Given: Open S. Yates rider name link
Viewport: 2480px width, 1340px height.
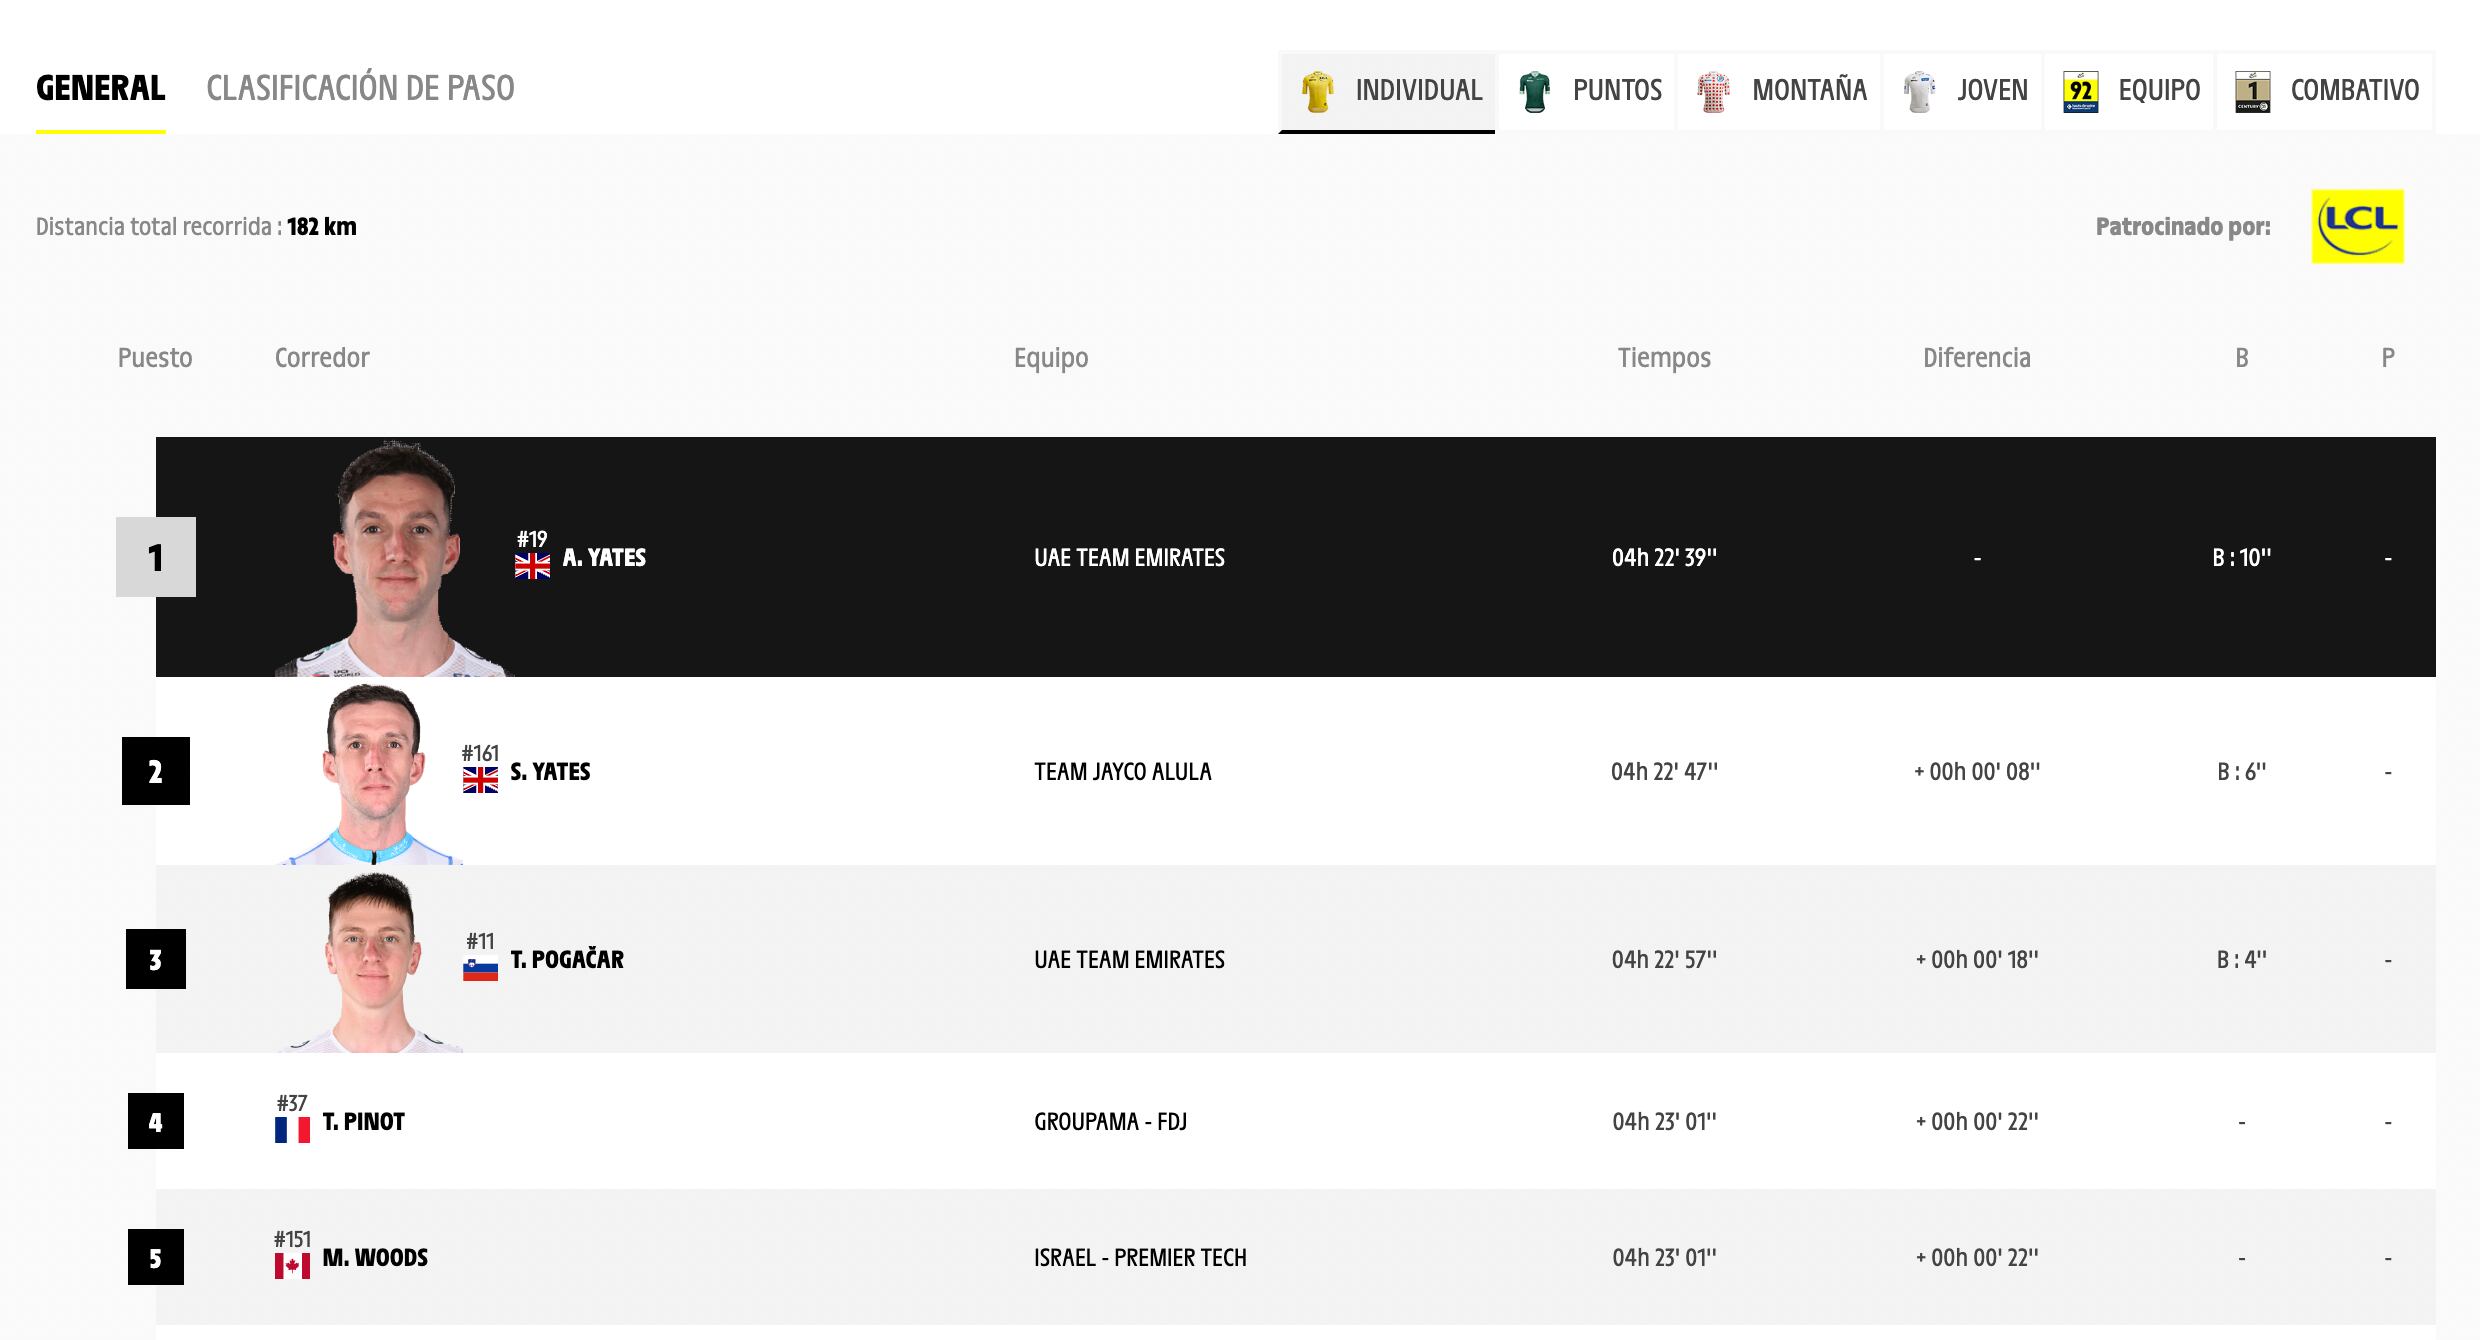Looking at the screenshot, I should (x=550, y=772).
